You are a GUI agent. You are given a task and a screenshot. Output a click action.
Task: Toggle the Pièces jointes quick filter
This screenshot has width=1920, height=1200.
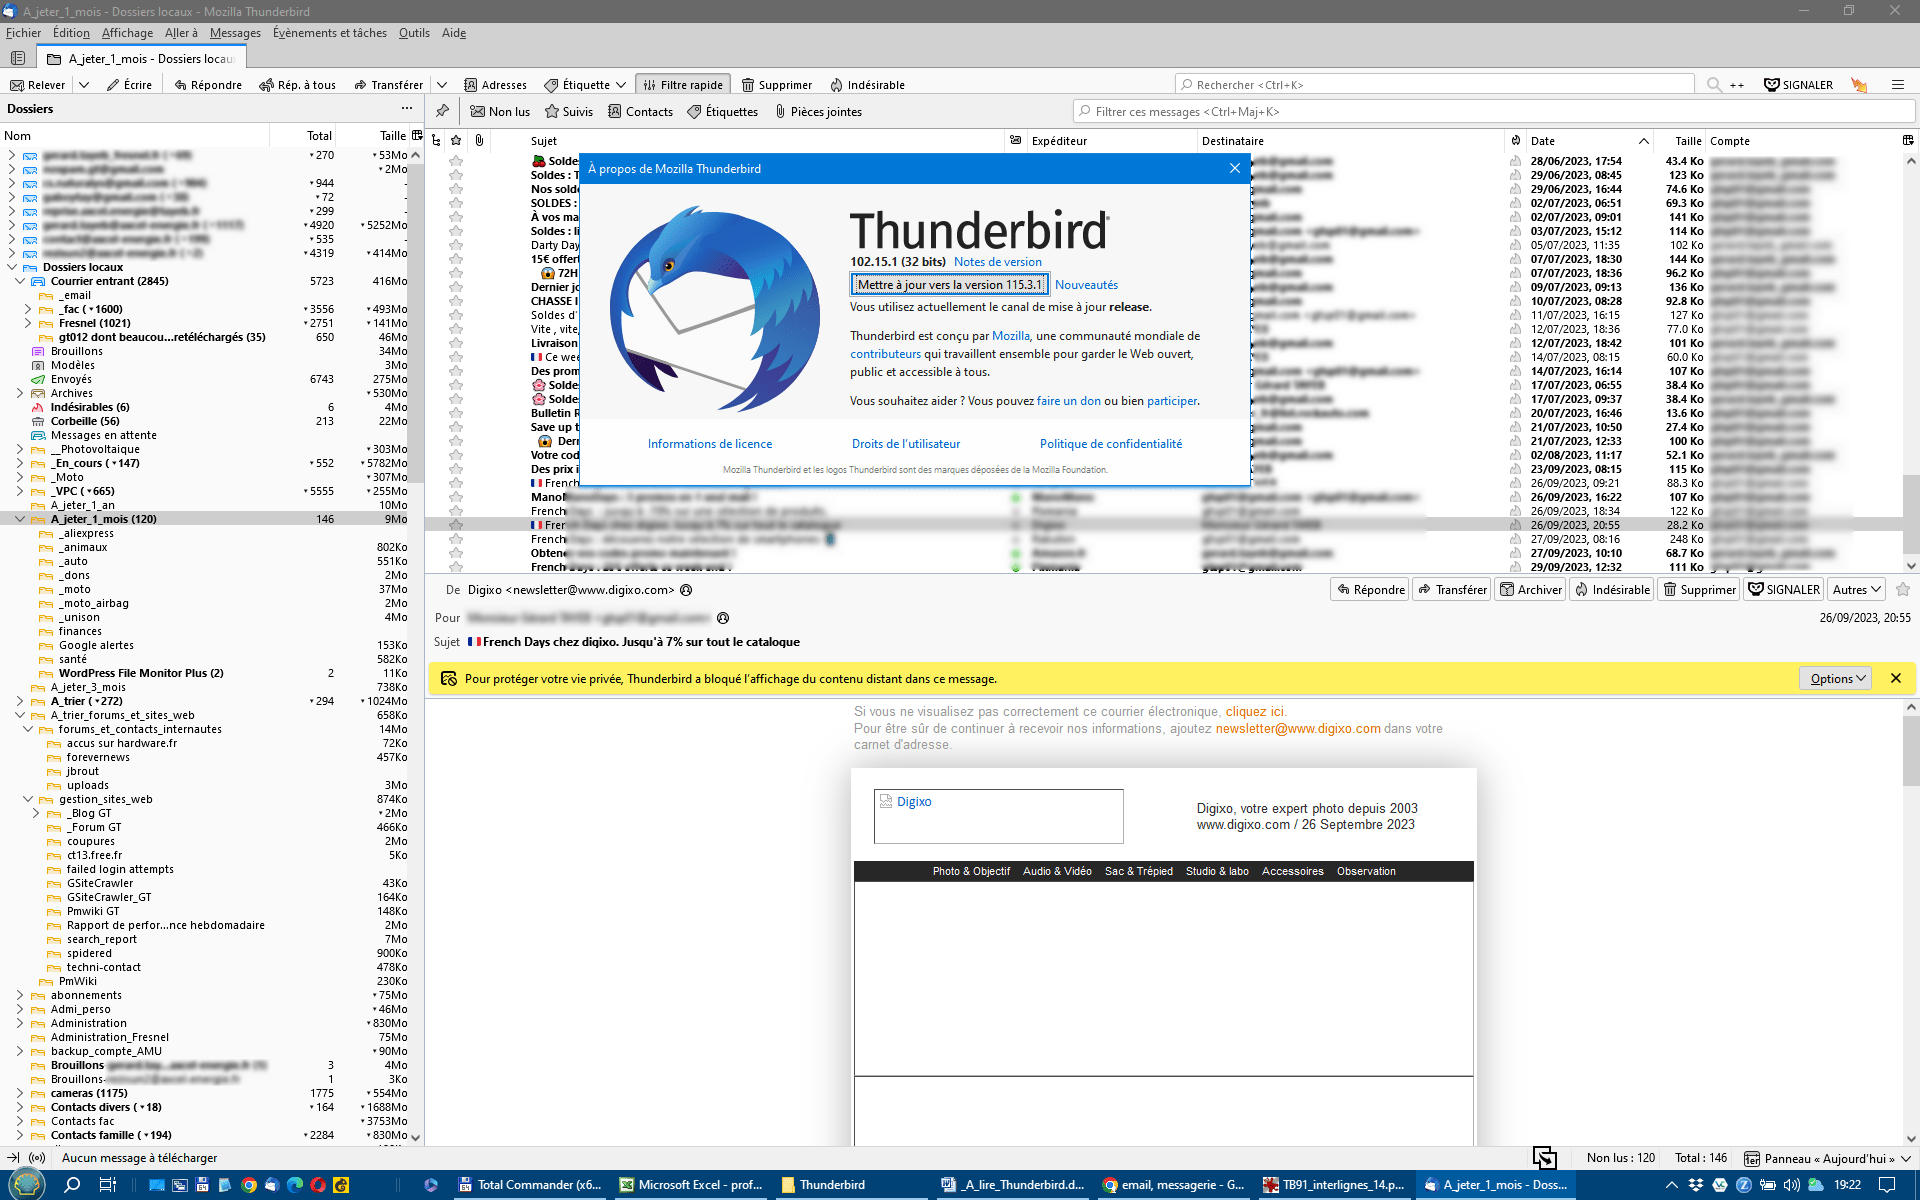[x=818, y=112]
